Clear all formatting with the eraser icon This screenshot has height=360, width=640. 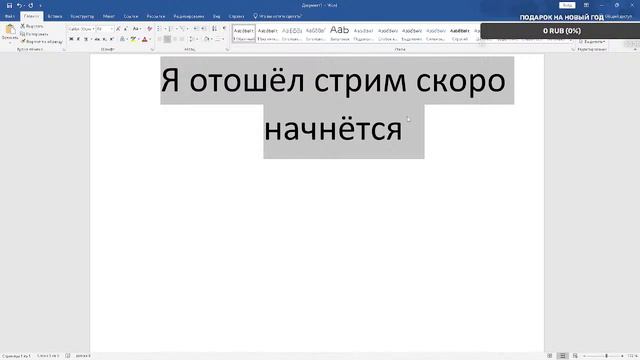[150, 29]
